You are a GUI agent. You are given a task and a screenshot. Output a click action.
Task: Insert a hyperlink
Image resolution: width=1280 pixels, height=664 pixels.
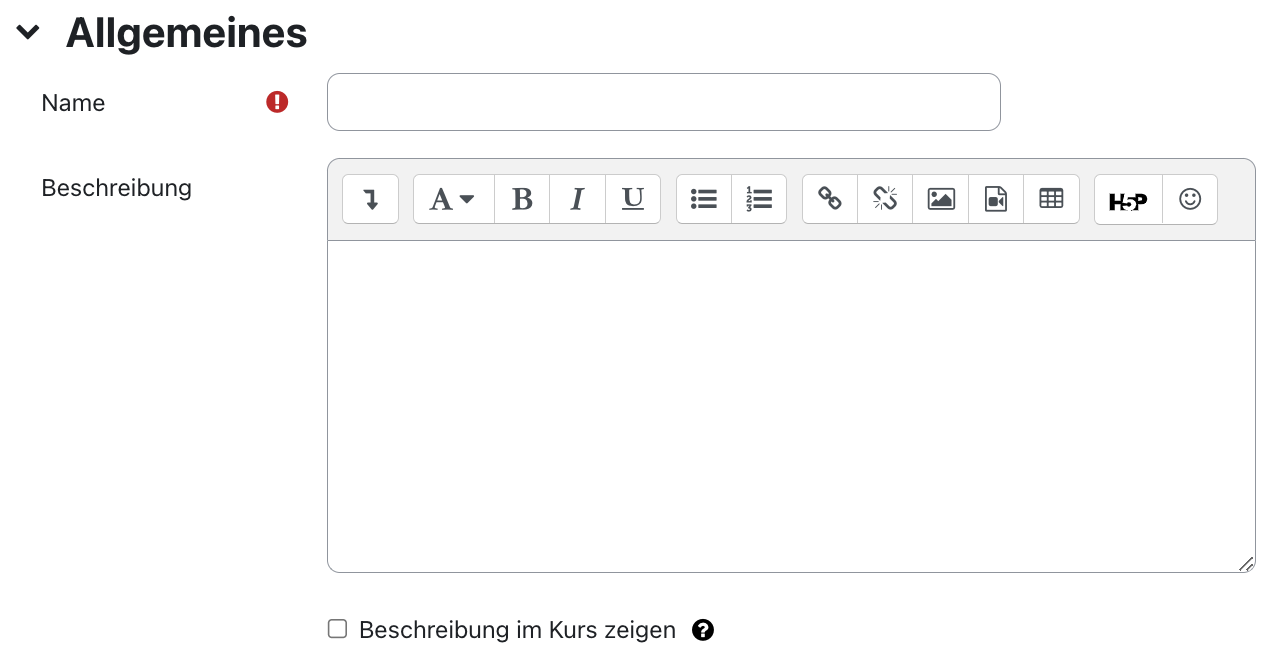click(x=829, y=199)
